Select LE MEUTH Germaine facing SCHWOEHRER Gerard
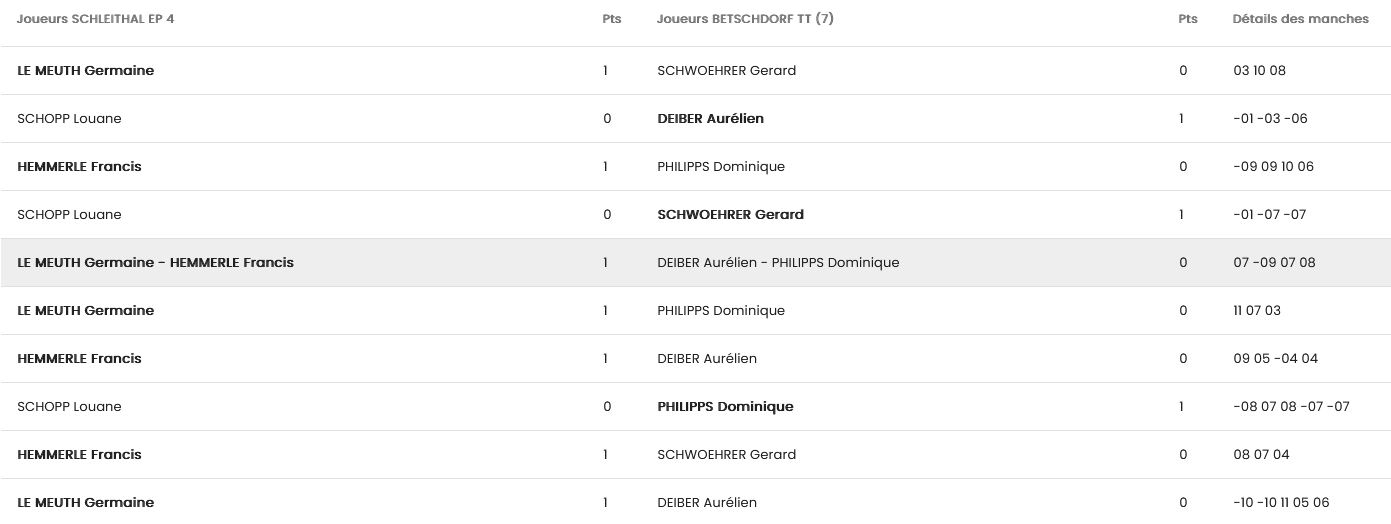 pos(86,71)
